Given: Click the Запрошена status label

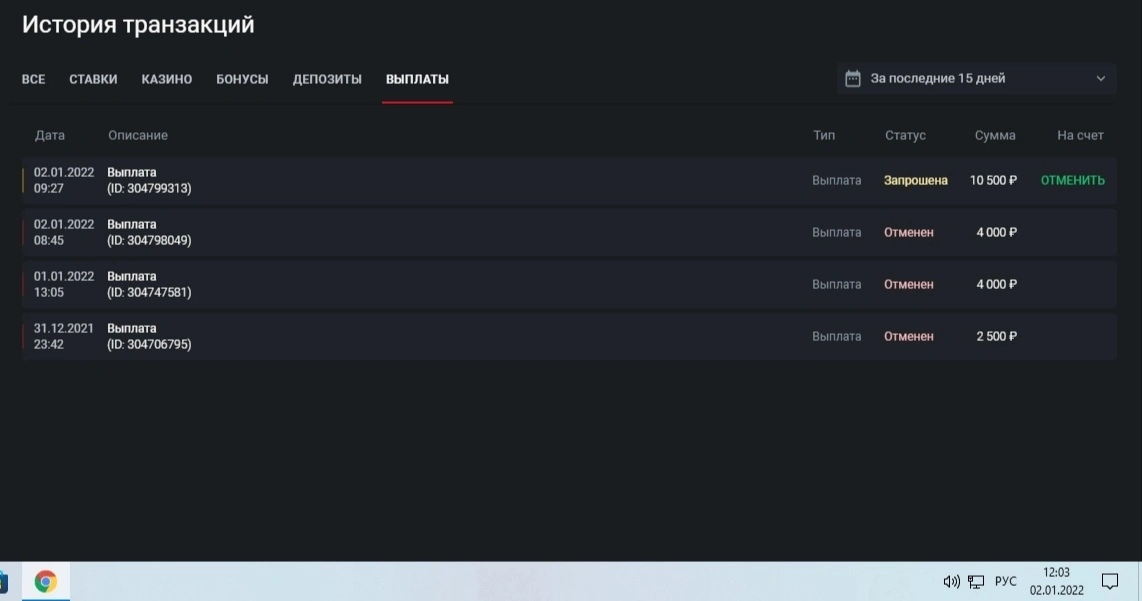Looking at the screenshot, I should (x=915, y=181).
